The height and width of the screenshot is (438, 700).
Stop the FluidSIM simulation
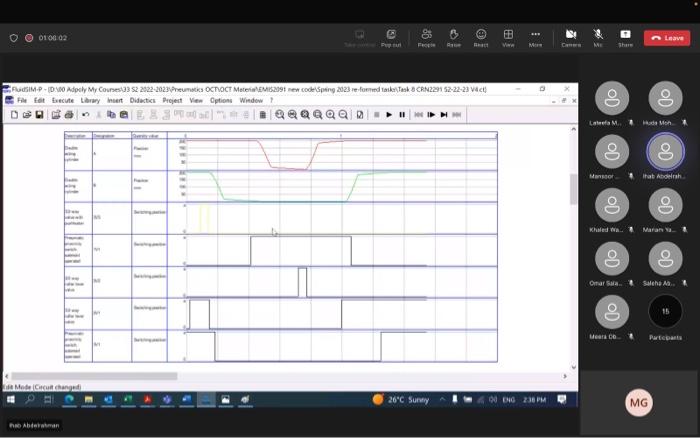point(376,115)
